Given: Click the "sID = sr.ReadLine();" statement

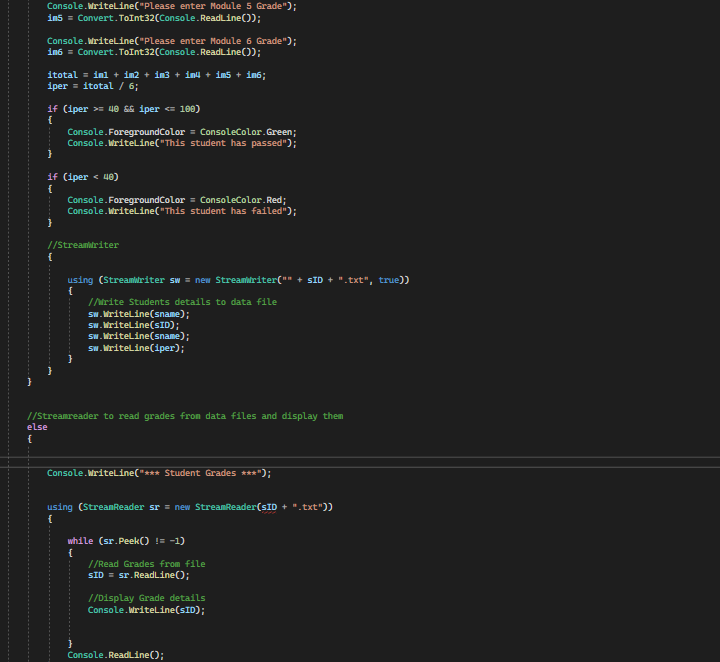Looking at the screenshot, I should (139, 575).
